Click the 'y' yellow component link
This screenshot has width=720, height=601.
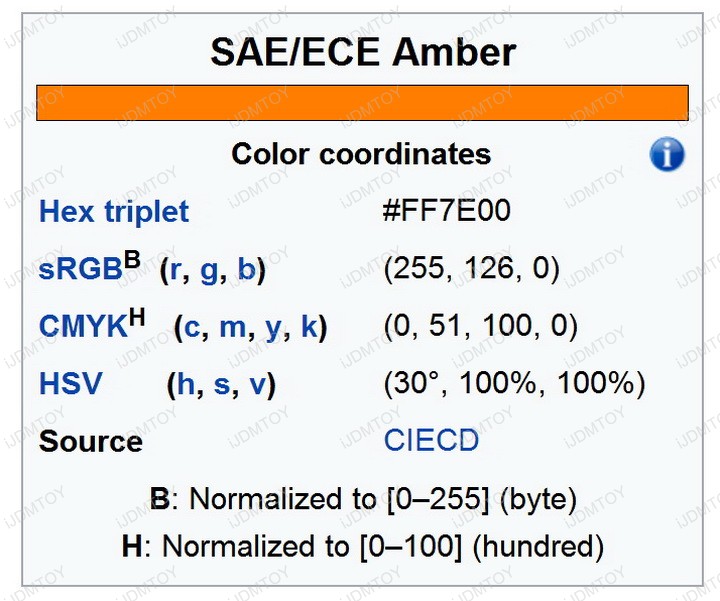tap(274, 330)
